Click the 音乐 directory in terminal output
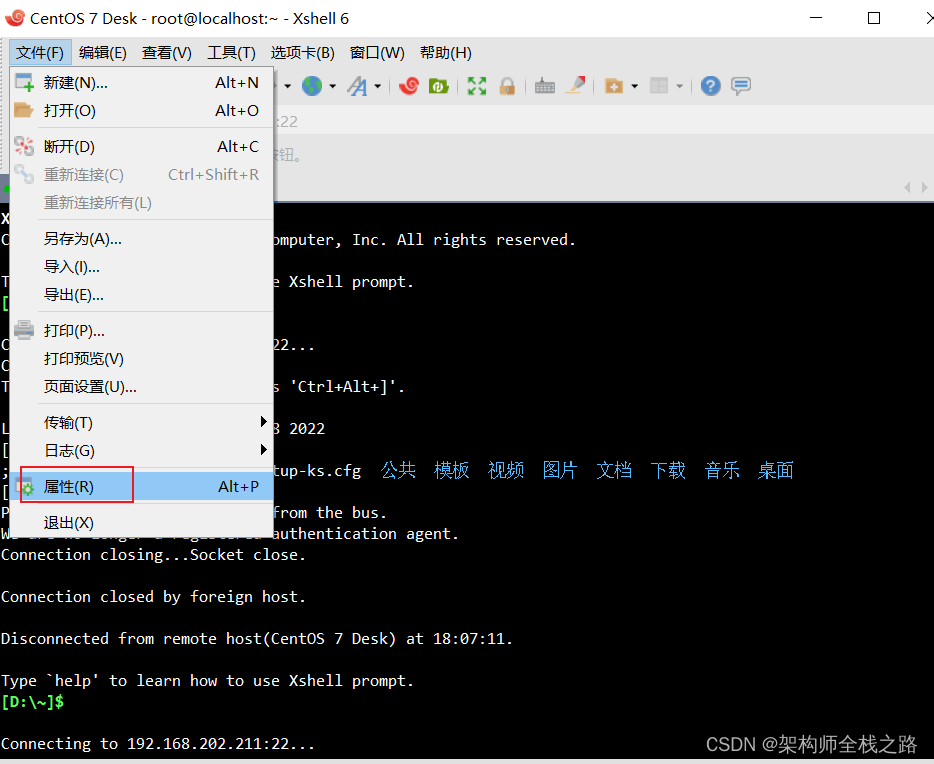Viewport: 934px width, 764px height. point(722,470)
